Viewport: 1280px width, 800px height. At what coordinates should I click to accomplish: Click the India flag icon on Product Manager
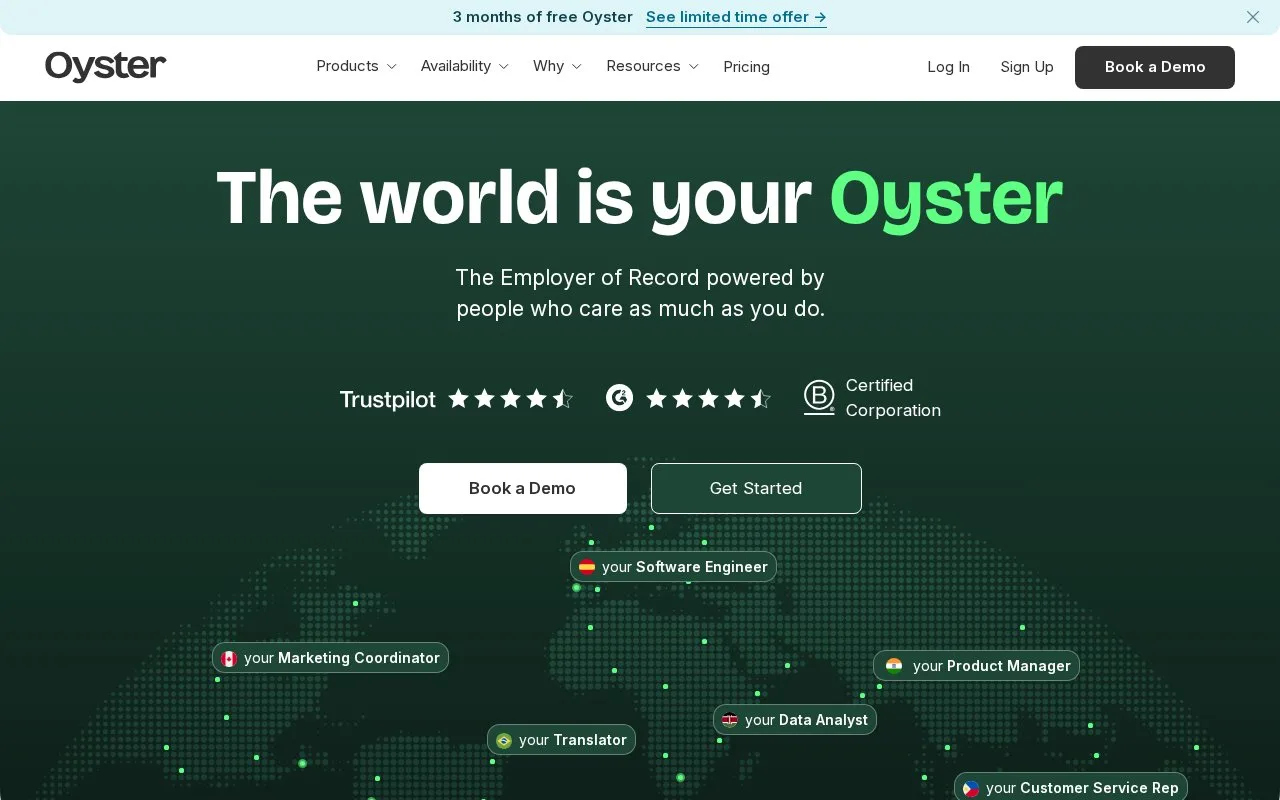point(894,666)
